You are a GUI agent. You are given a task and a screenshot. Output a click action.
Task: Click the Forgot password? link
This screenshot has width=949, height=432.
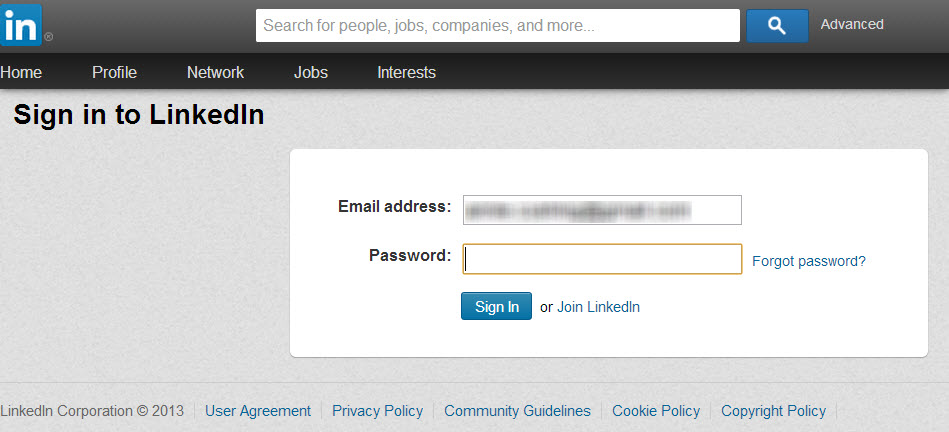(808, 261)
